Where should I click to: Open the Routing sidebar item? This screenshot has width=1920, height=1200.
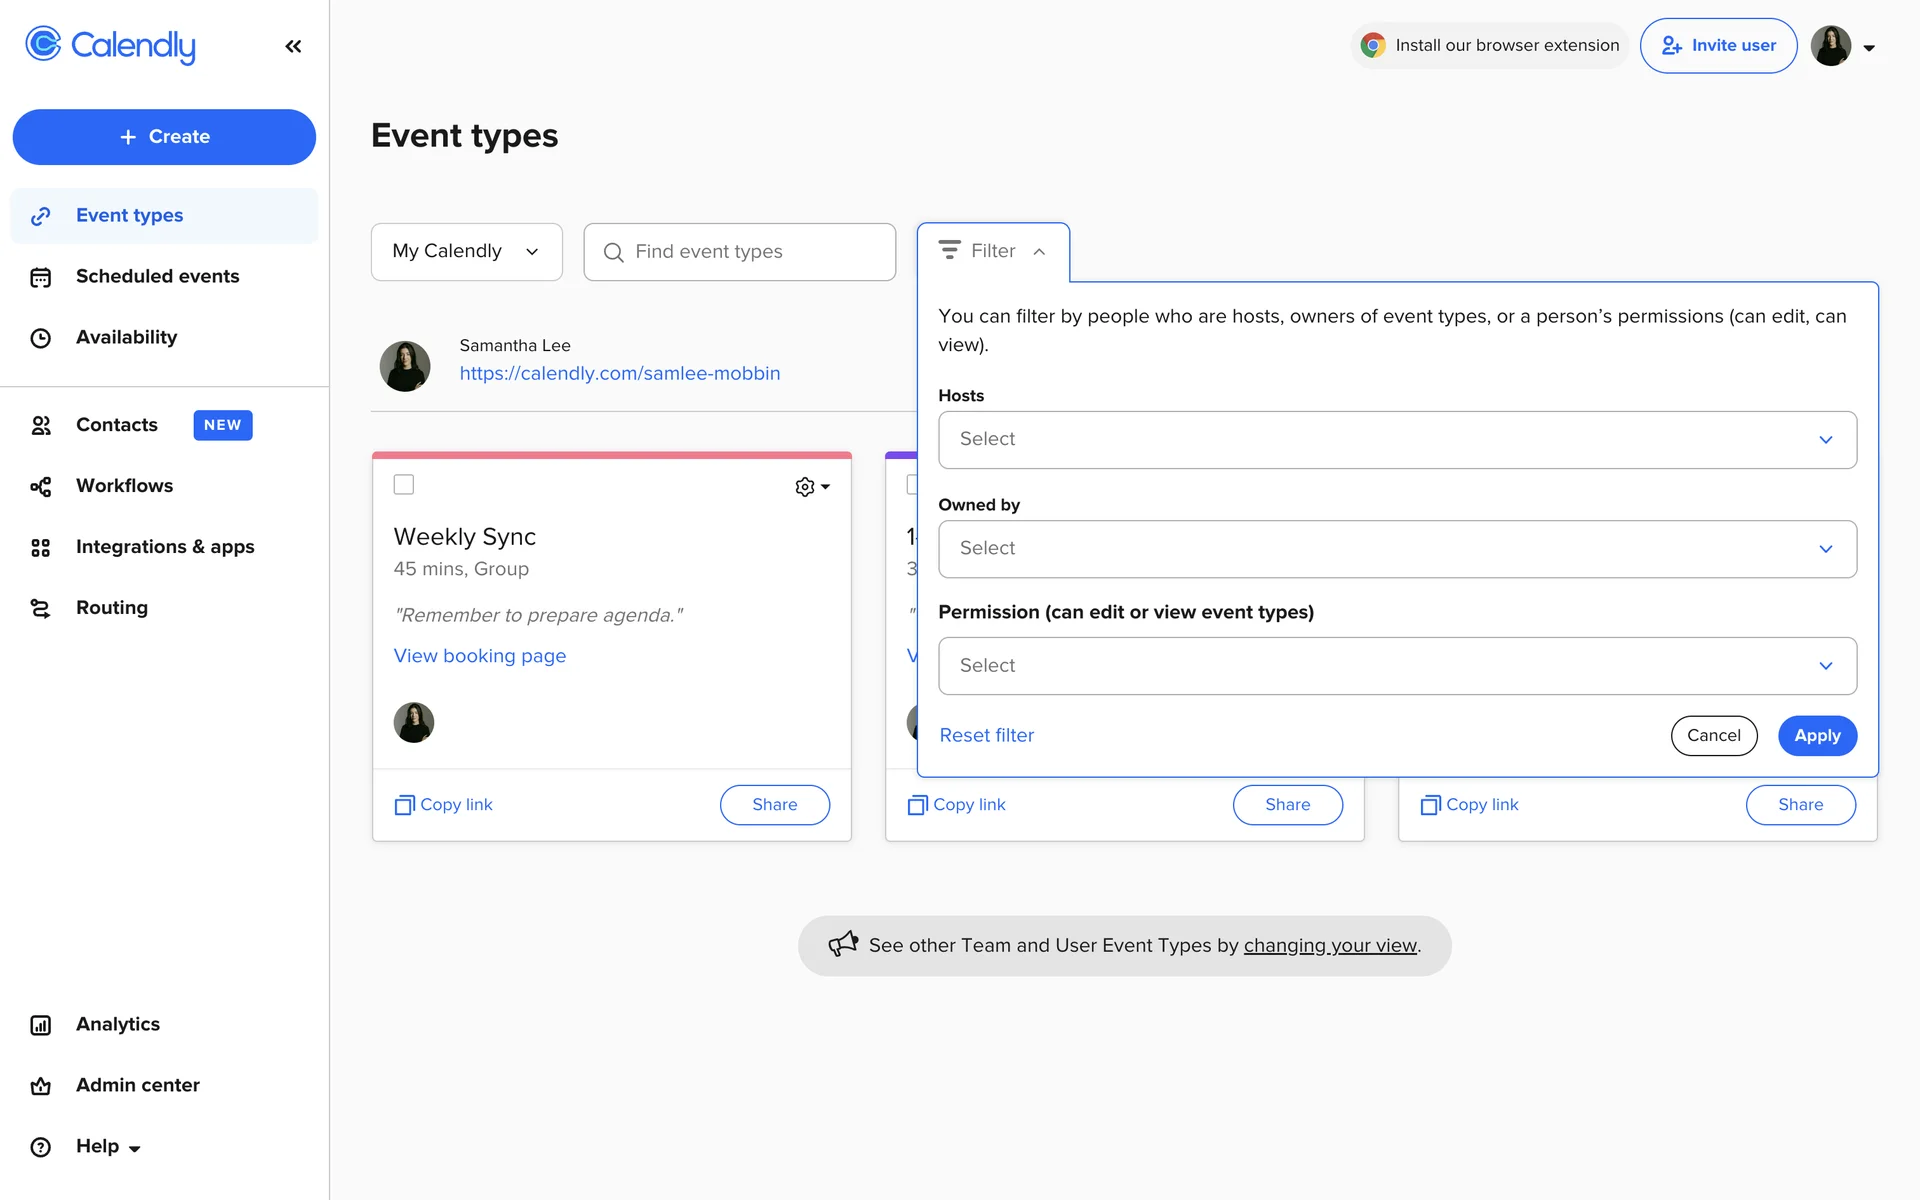111,608
